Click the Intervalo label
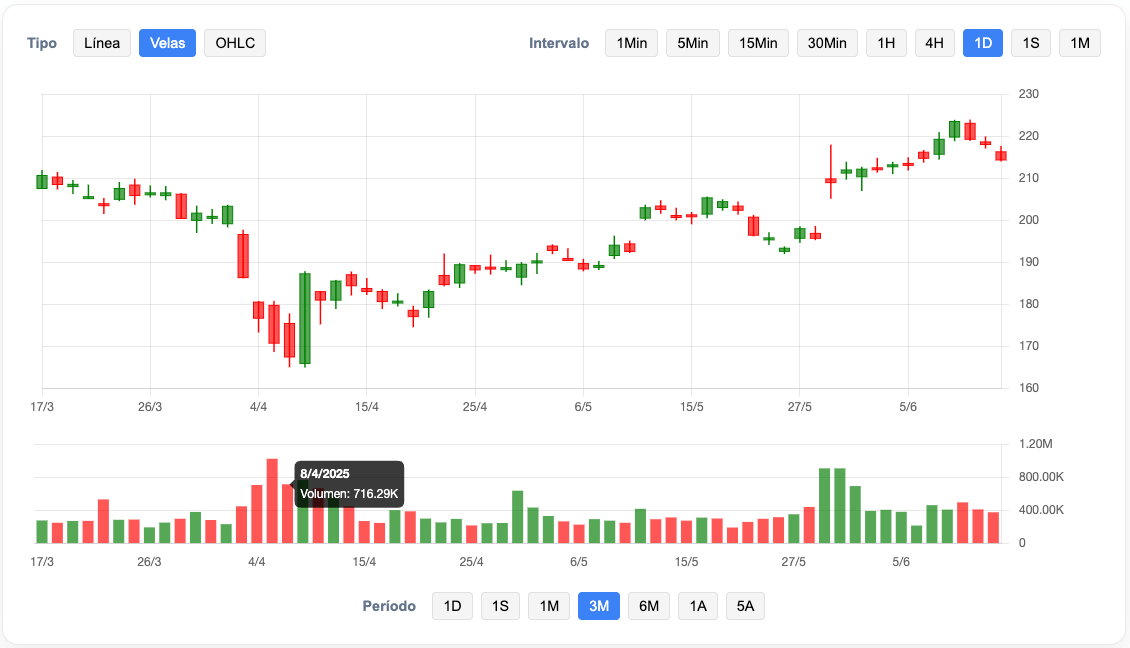Image resolution: width=1130 pixels, height=648 pixels. (x=559, y=43)
